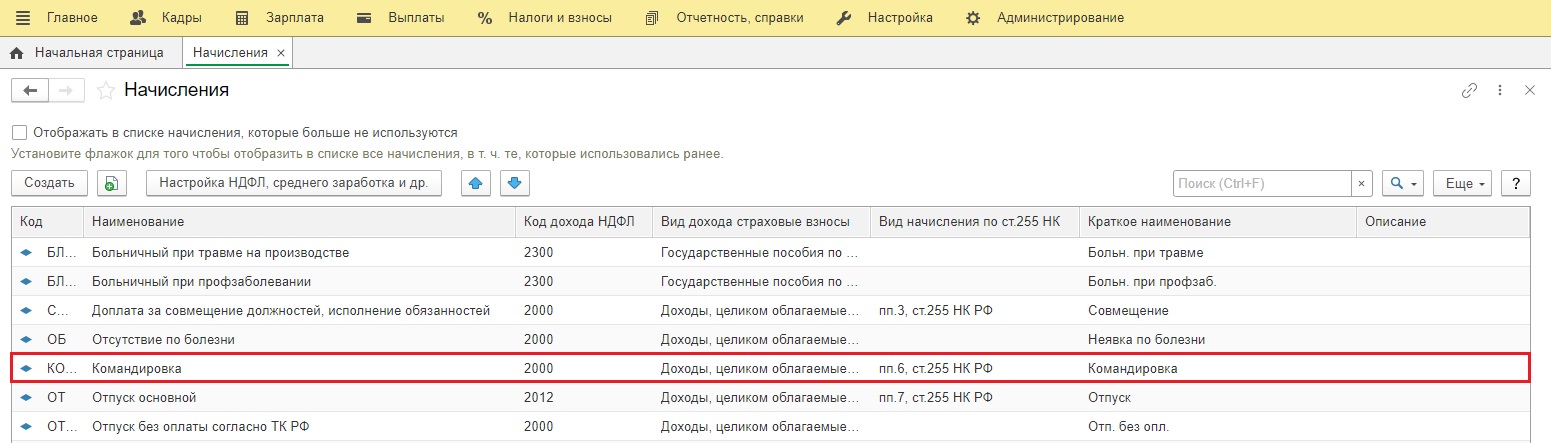Enable showing unused accruals checkbox

[x=19, y=132]
